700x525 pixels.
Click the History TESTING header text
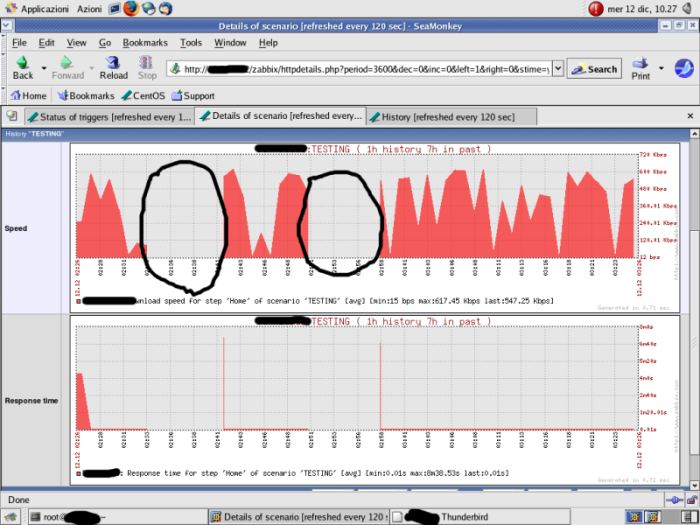(x=34, y=133)
